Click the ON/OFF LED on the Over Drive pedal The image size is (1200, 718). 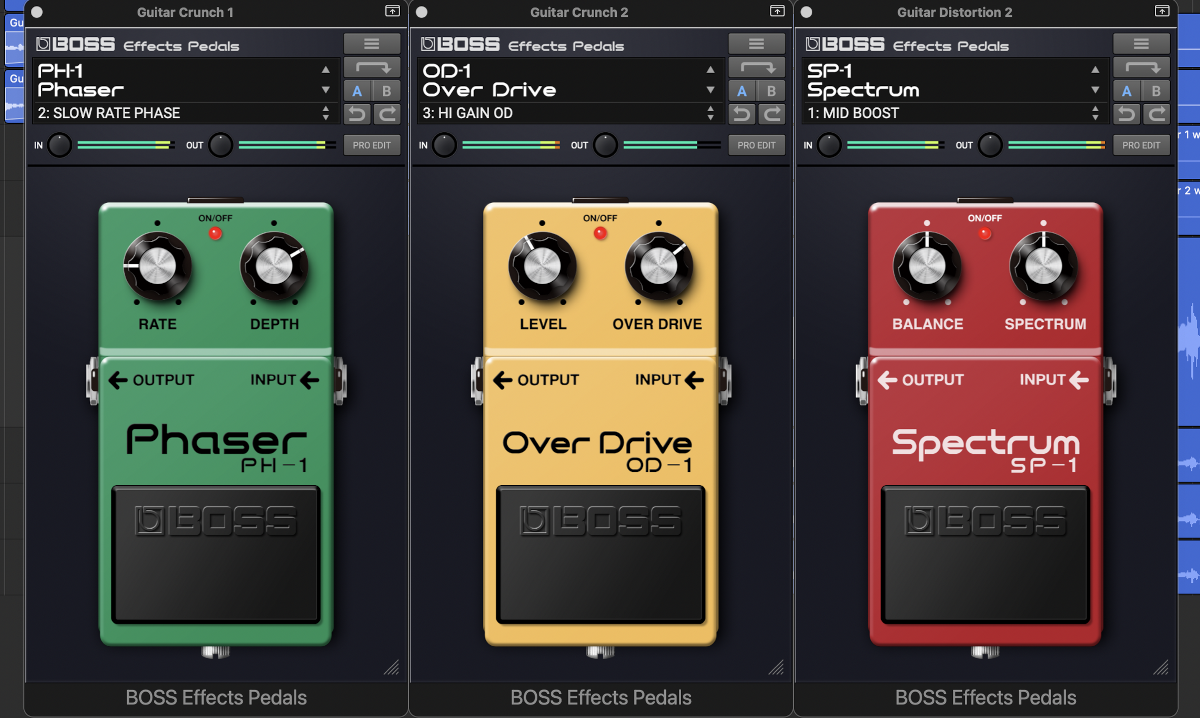pos(600,233)
